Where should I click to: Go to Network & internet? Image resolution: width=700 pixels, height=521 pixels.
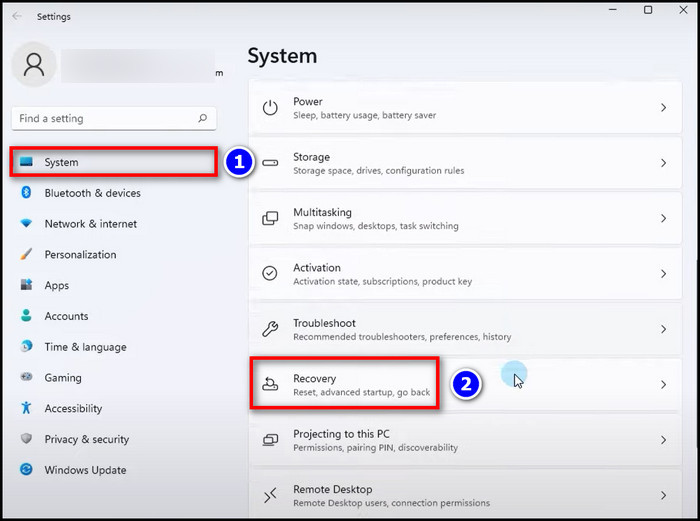91,224
